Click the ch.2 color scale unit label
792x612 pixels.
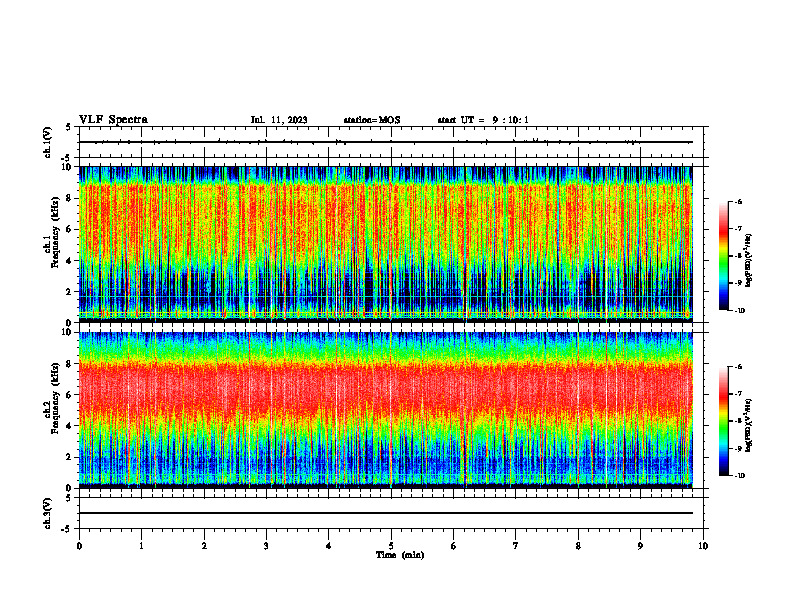pos(749,425)
